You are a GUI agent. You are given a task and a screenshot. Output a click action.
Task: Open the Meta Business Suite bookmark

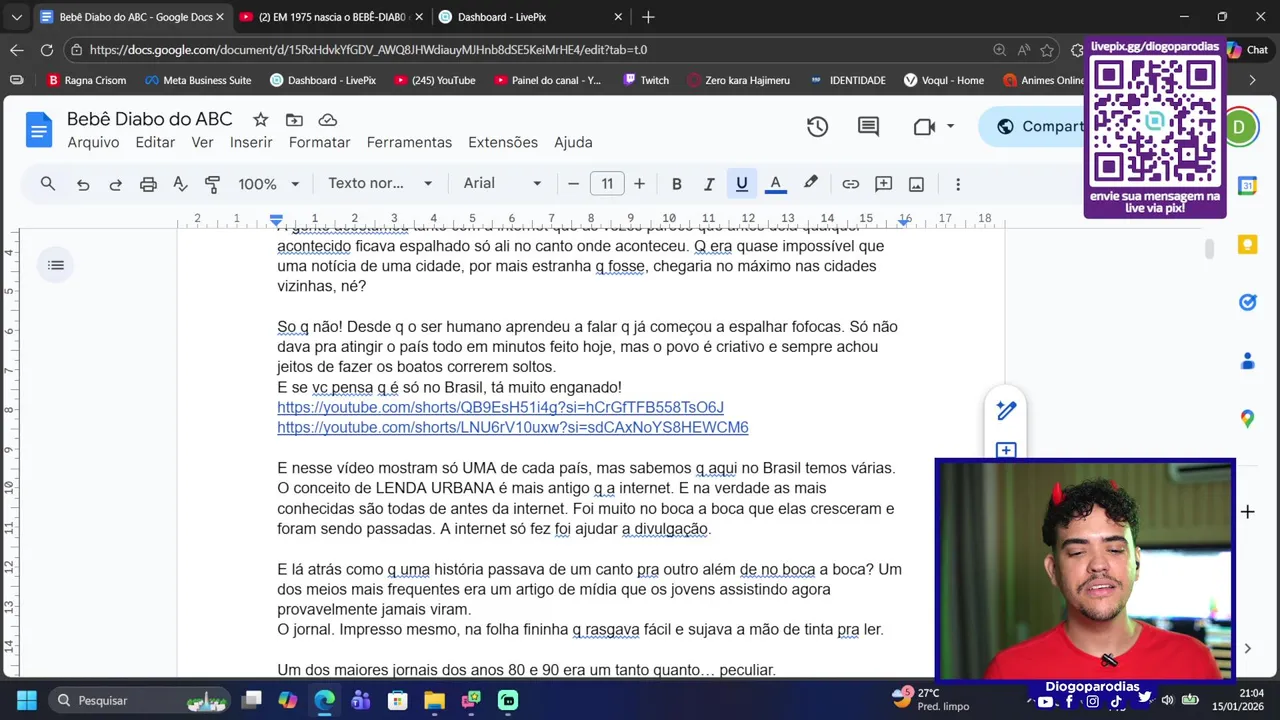click(x=198, y=80)
